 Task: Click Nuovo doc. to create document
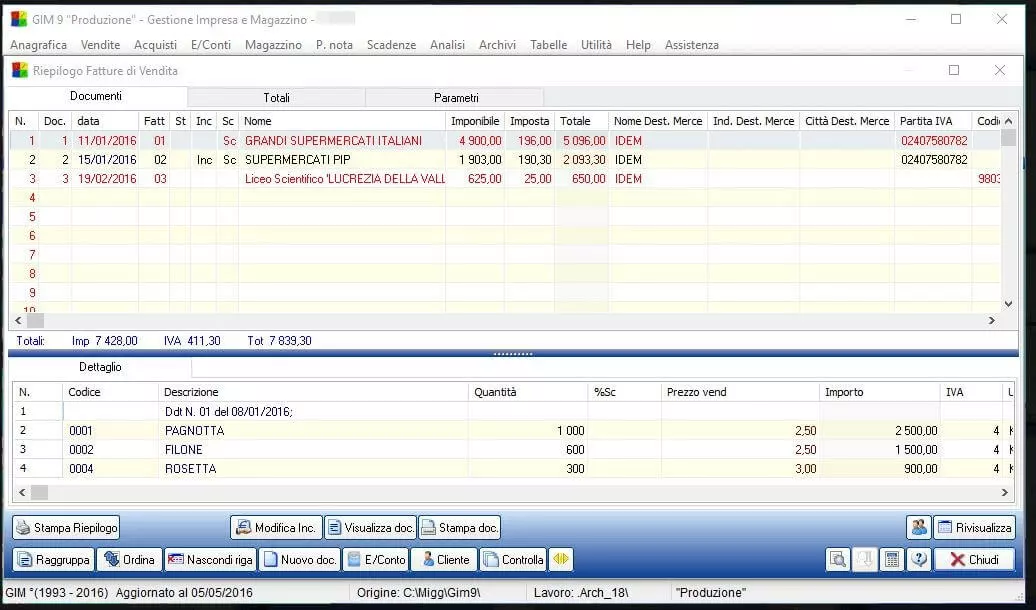[x=299, y=559]
